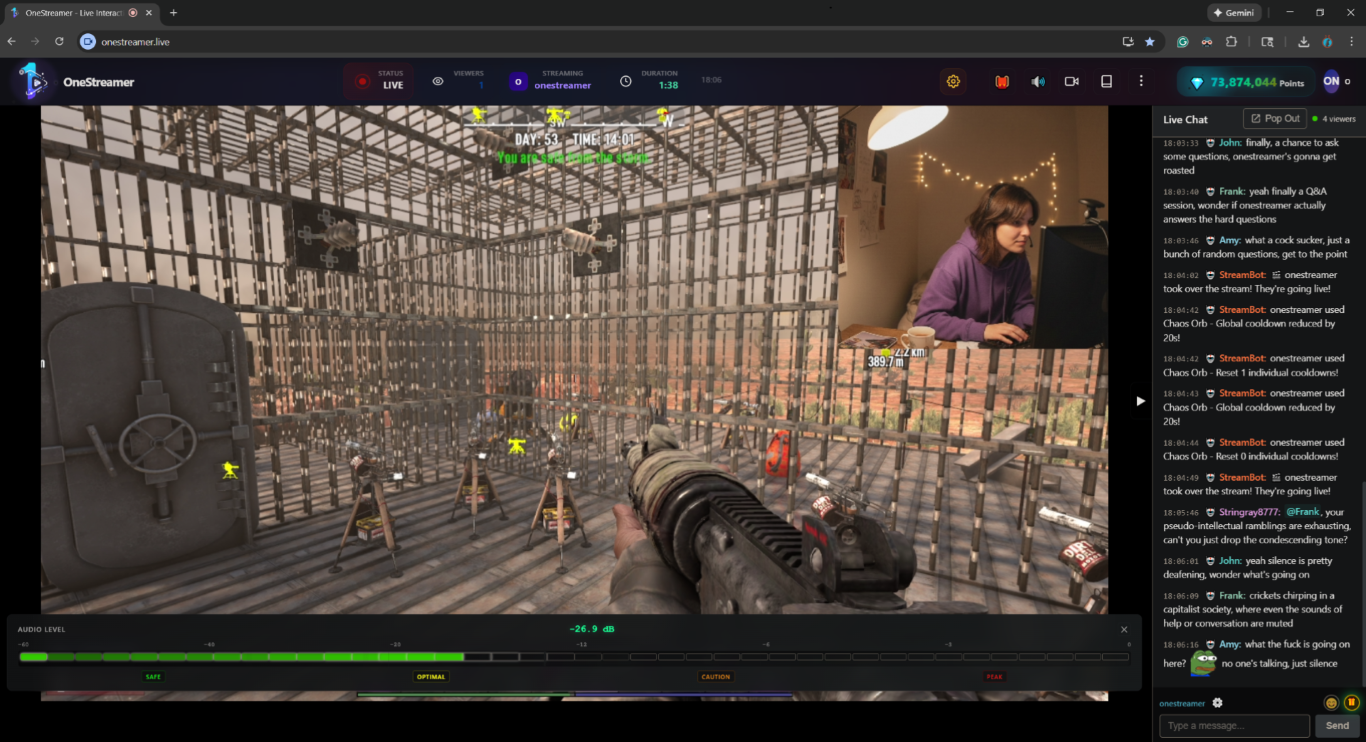Click the duration clock icon
1366x742 pixels.
[x=626, y=82]
